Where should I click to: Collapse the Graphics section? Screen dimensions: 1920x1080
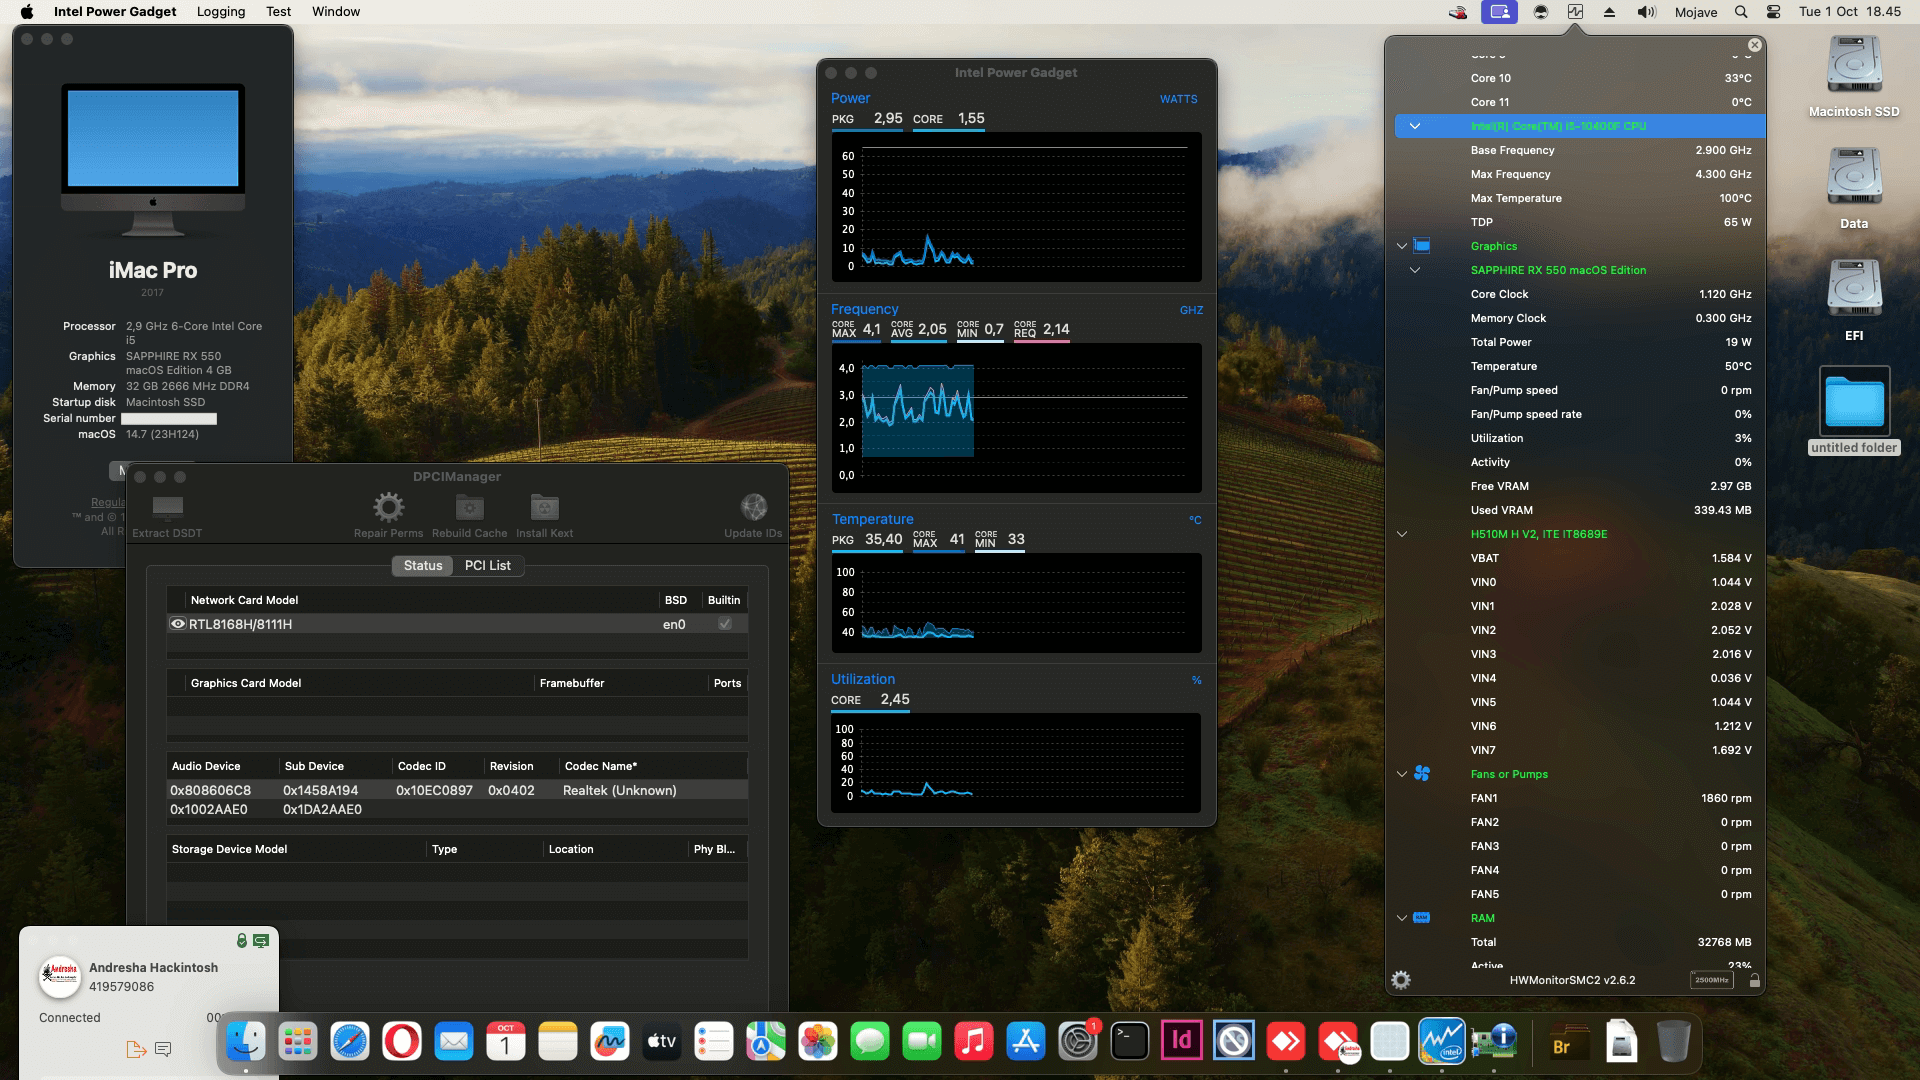pyautogui.click(x=1401, y=246)
